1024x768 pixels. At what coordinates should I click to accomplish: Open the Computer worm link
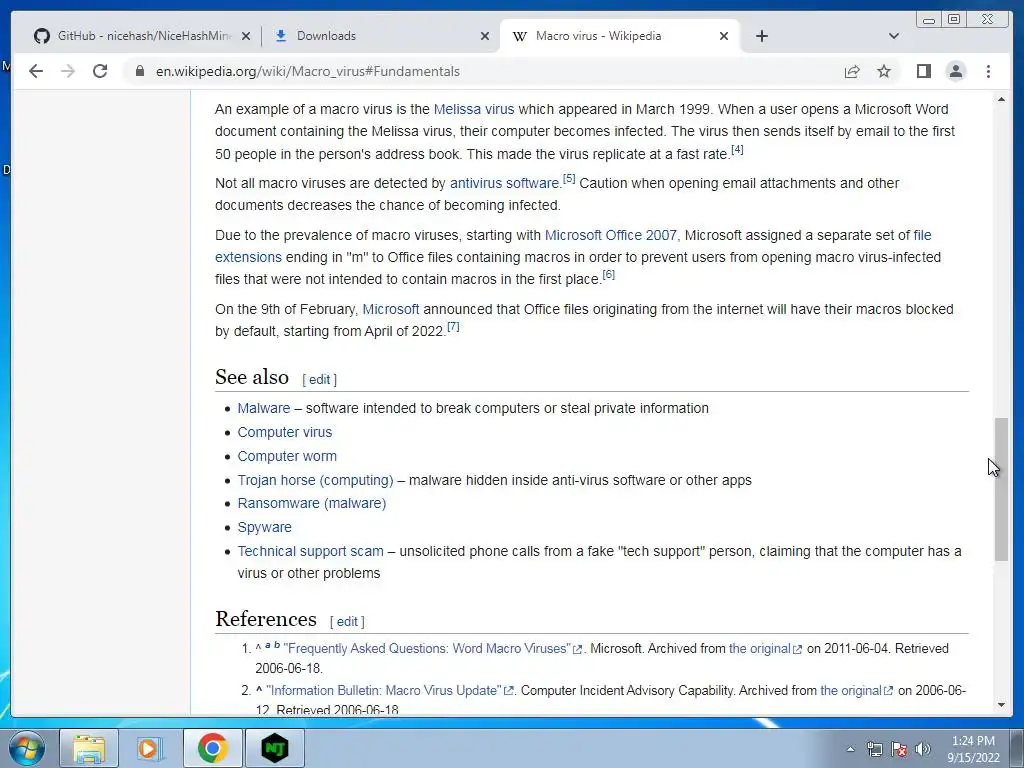[x=287, y=456]
